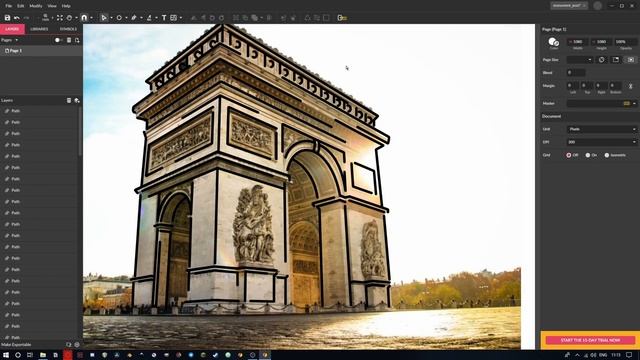The image size is (640, 360).
Task: Click the Make Exportable add icon
Action: 69,345
